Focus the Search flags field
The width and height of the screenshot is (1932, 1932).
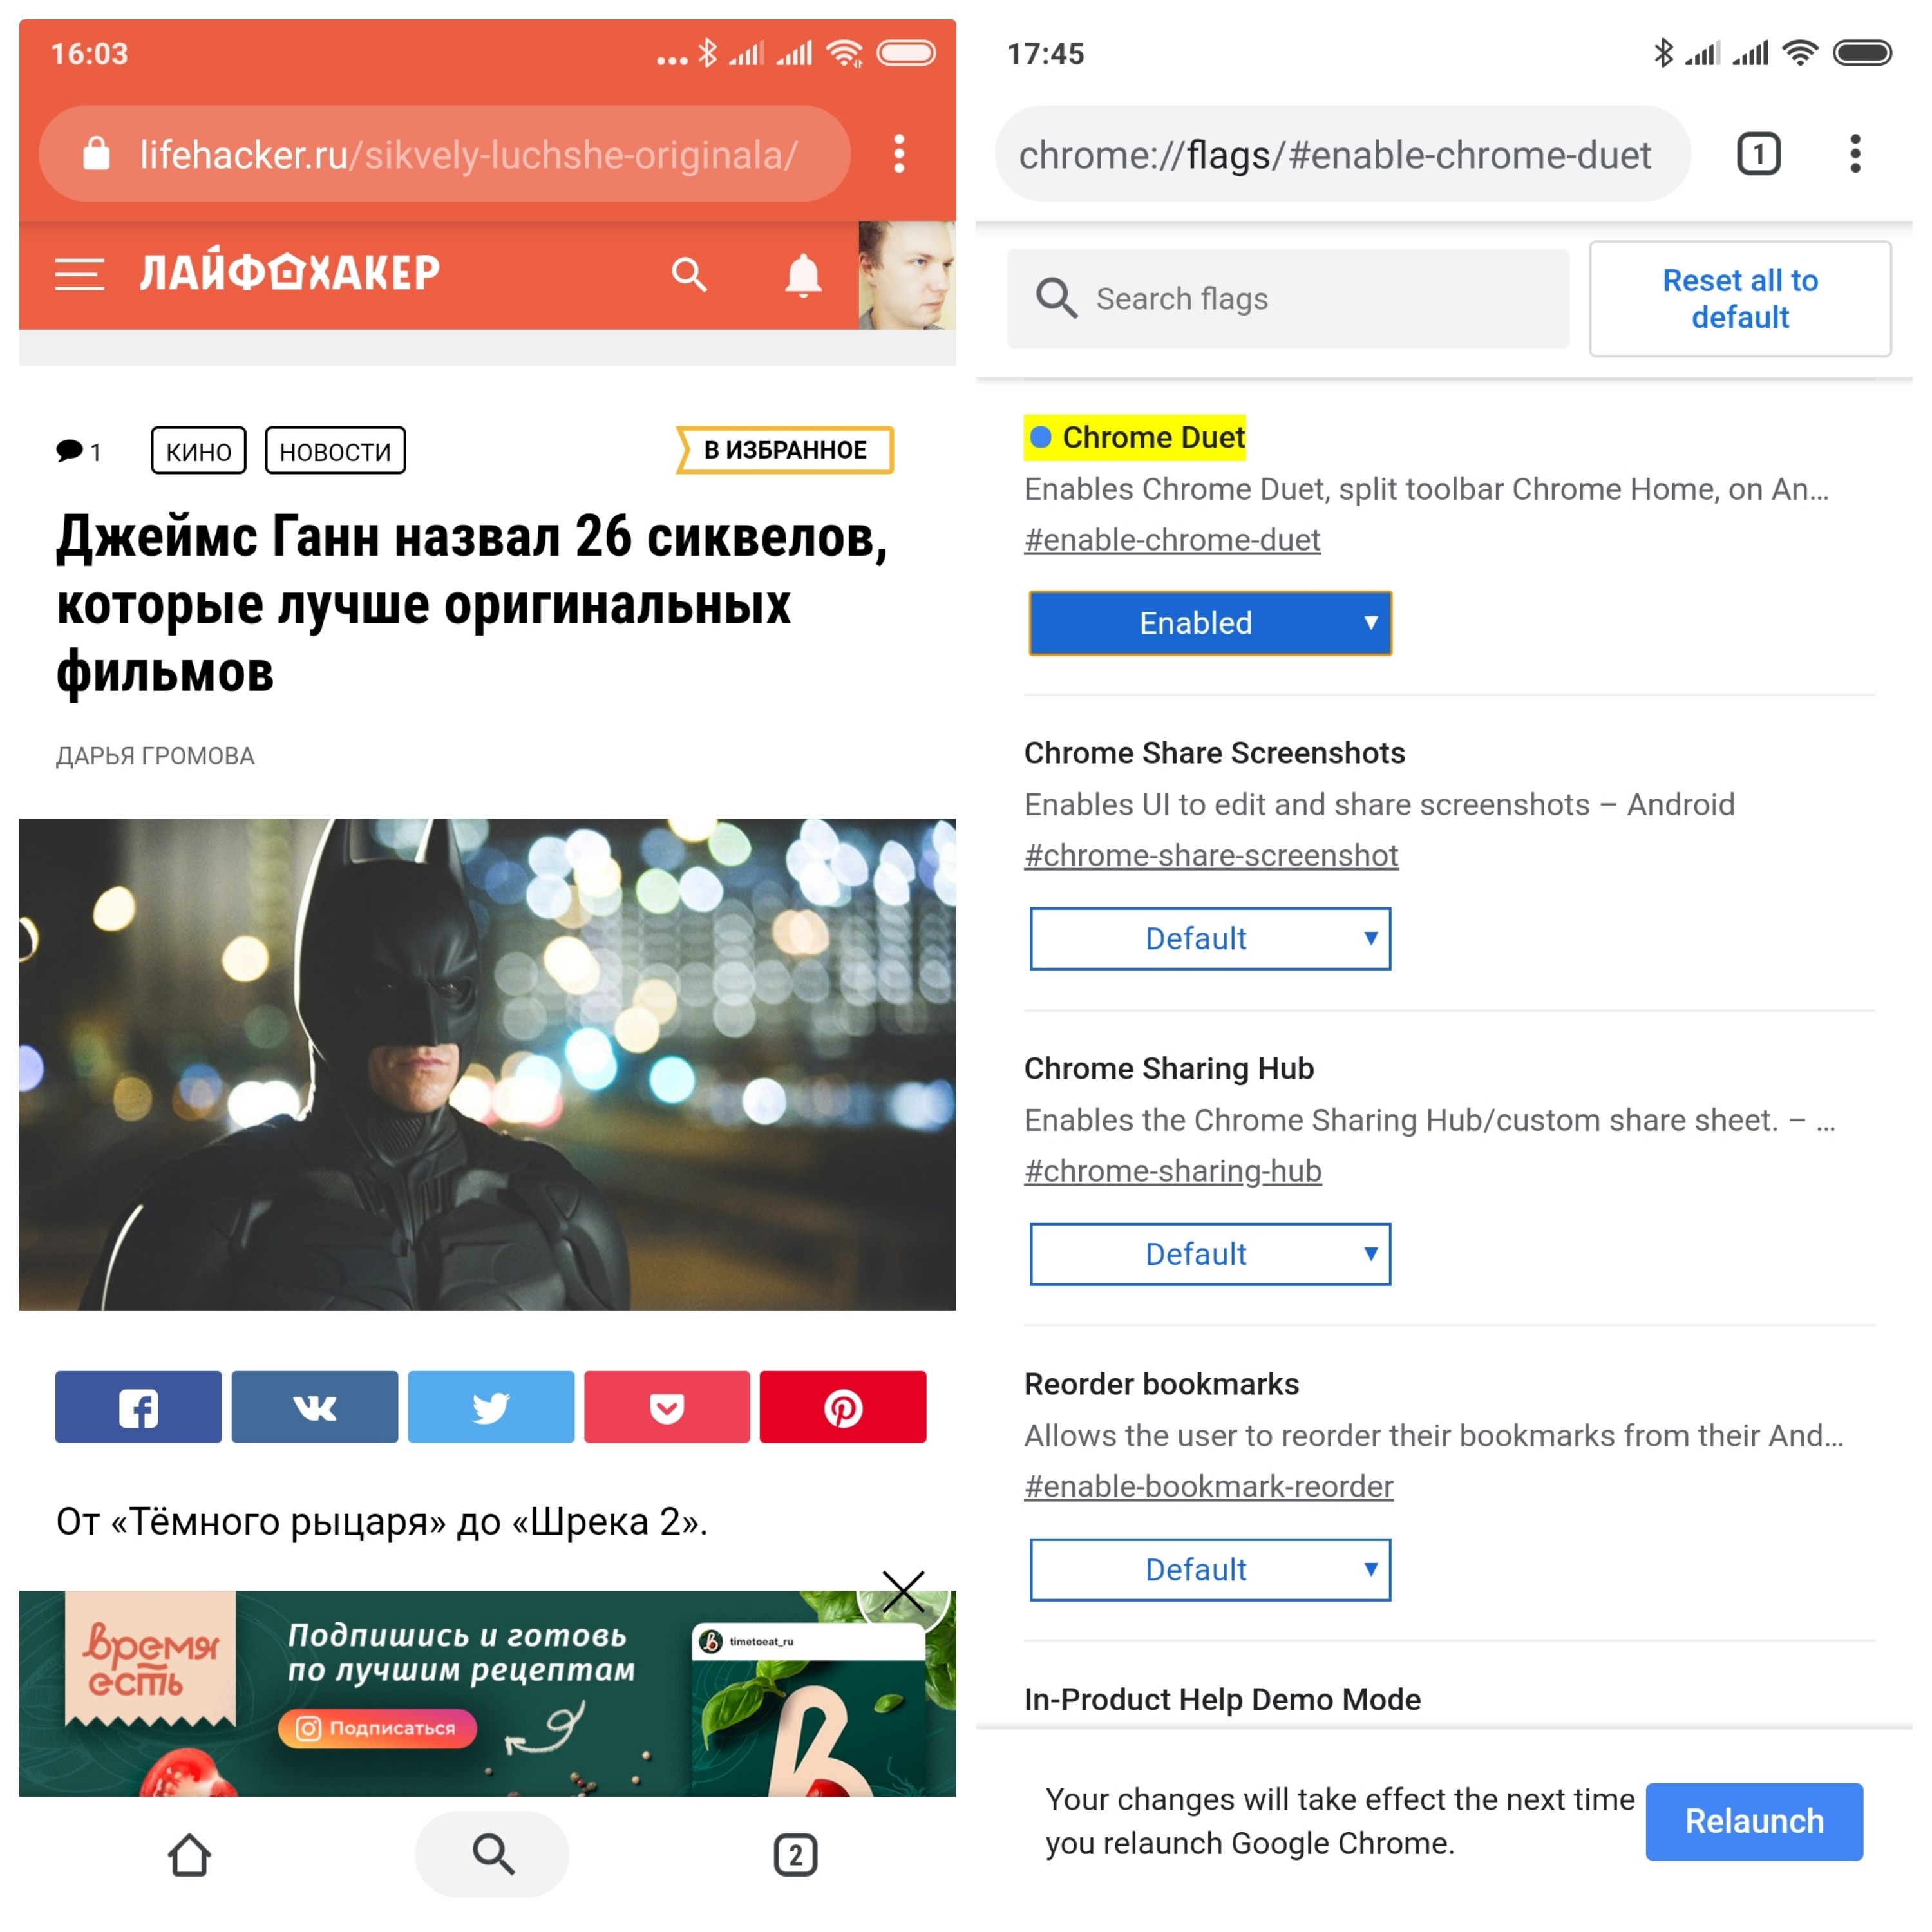(1288, 299)
